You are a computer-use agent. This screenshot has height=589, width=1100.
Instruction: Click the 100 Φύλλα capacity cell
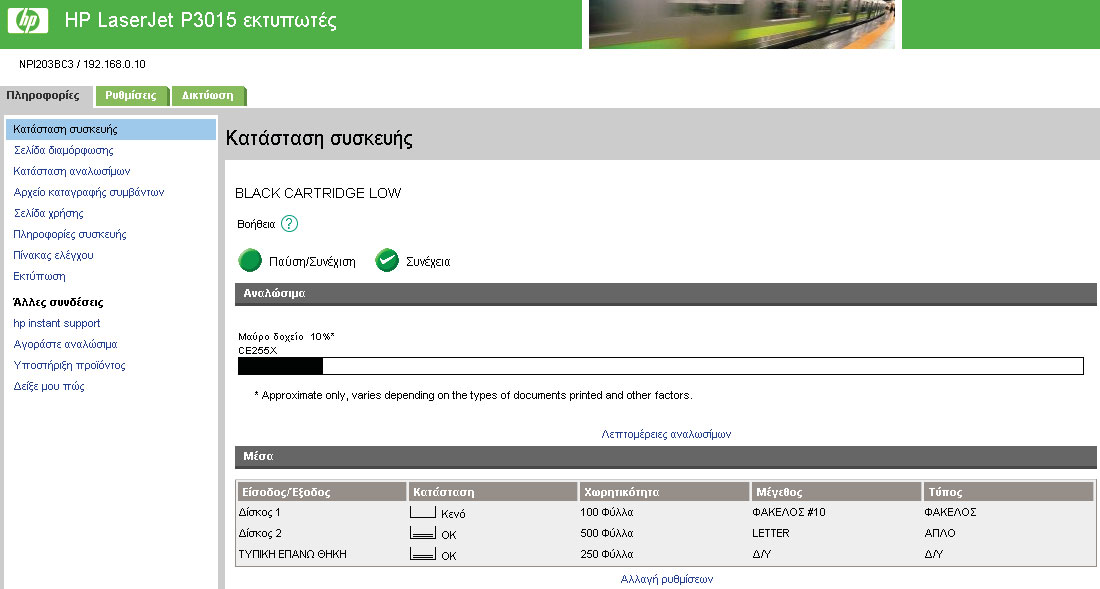click(607, 513)
